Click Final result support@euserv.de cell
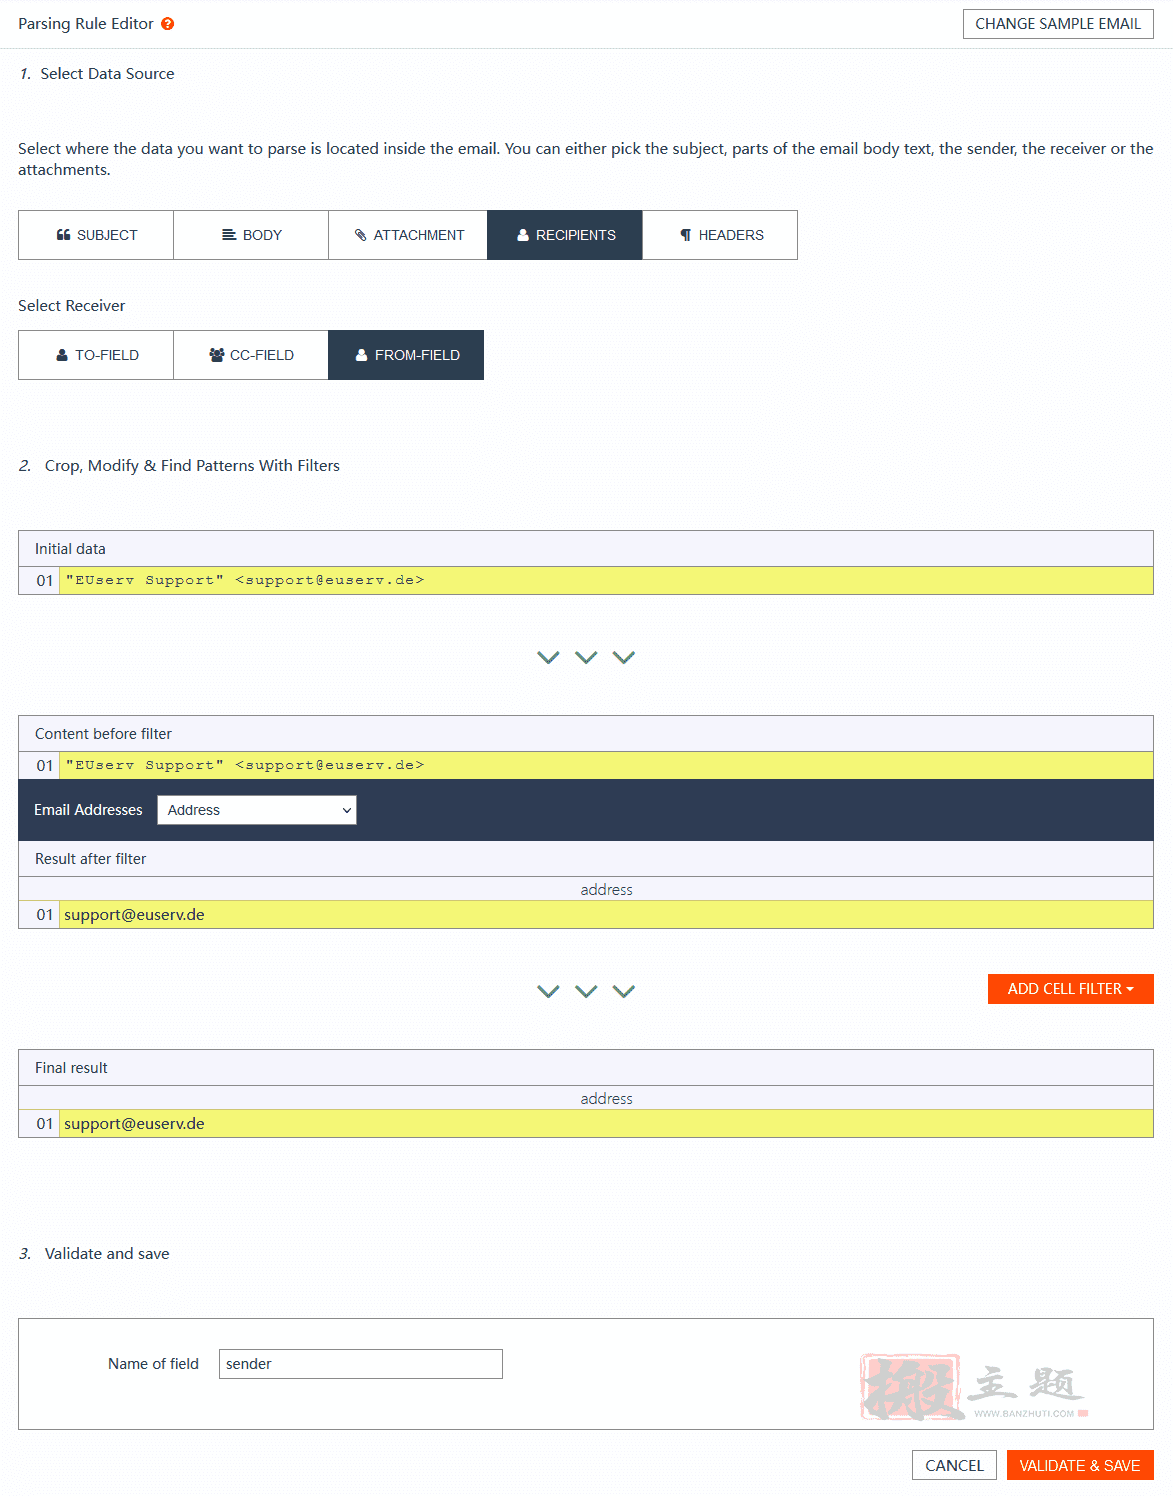This screenshot has height=1496, width=1173. pyautogui.click(x=606, y=1124)
